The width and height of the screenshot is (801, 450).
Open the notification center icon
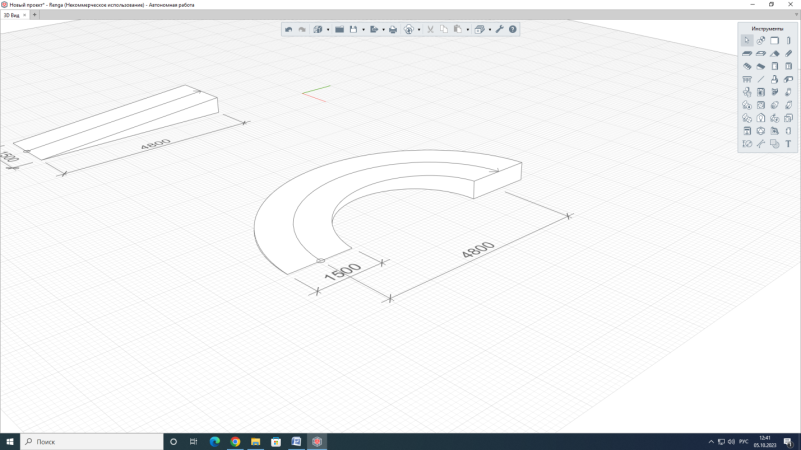pos(788,442)
